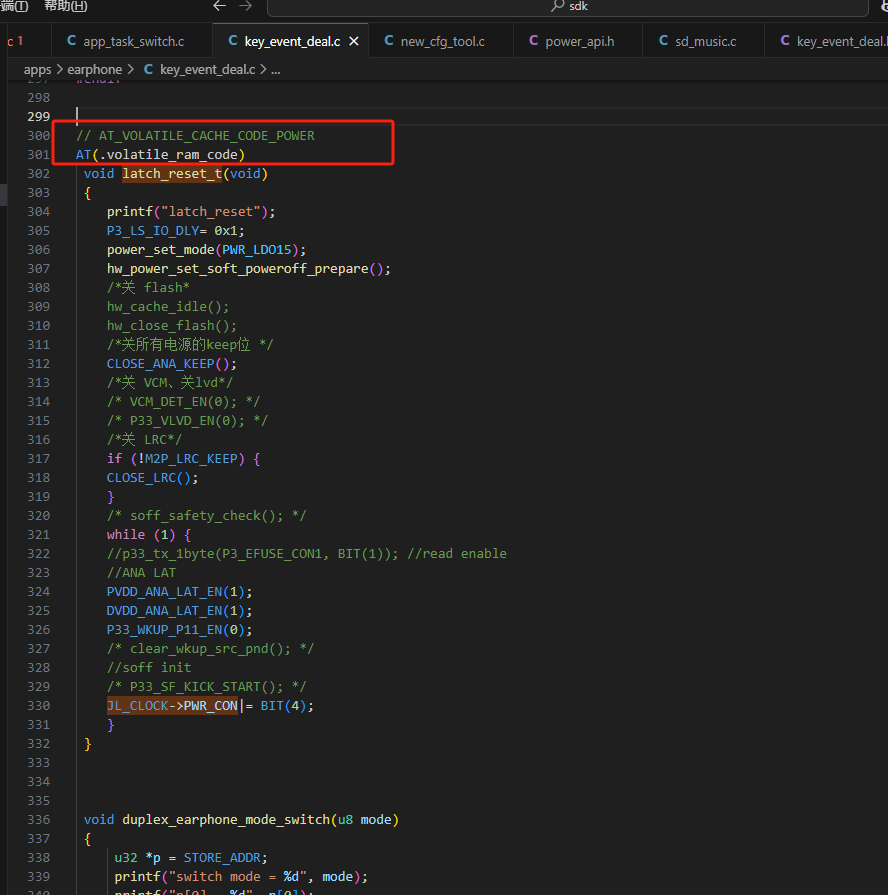The width and height of the screenshot is (888, 895).
Task: Click the C file icon in breadcrumb
Action: pyautogui.click(x=148, y=70)
